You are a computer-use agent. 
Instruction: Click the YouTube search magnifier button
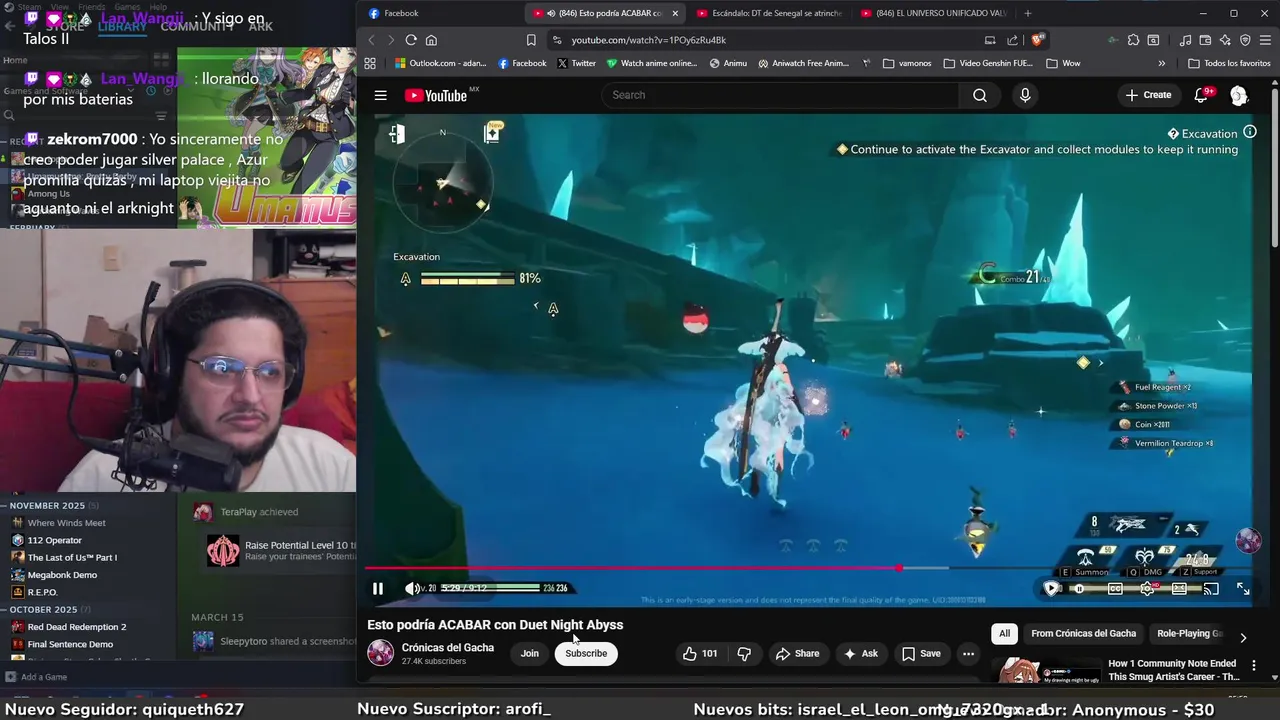980,95
